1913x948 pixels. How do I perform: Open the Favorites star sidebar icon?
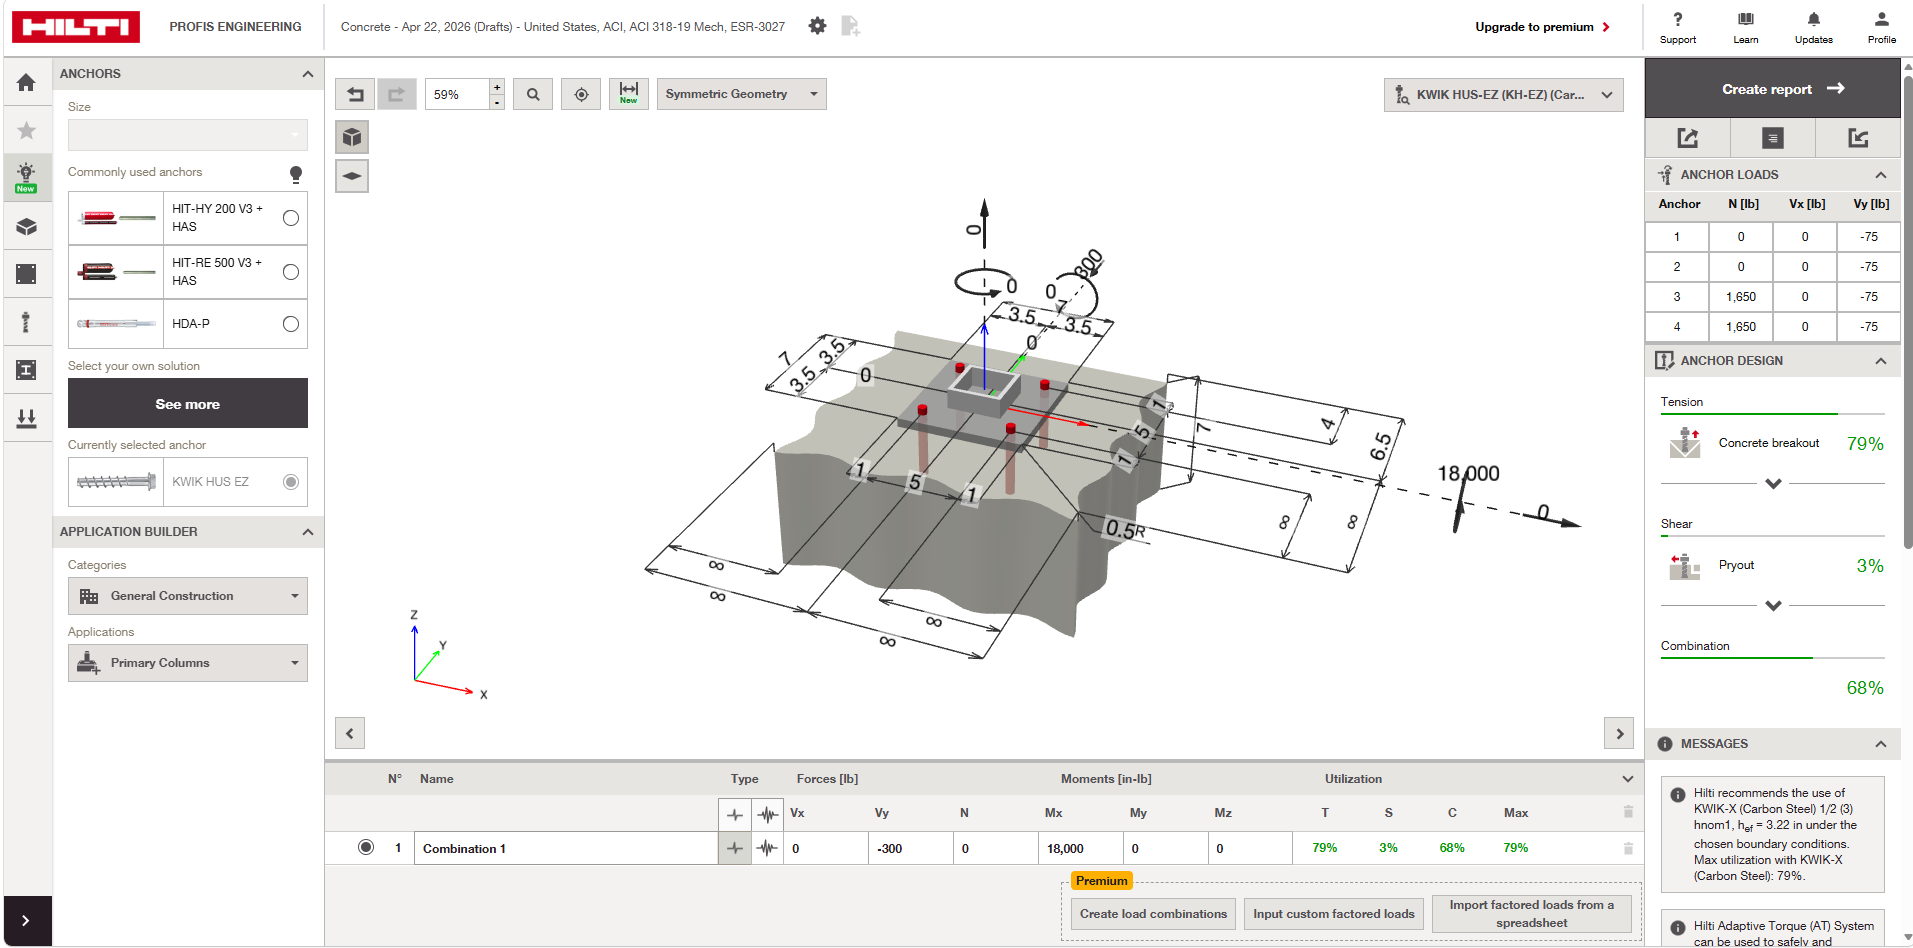point(27,130)
